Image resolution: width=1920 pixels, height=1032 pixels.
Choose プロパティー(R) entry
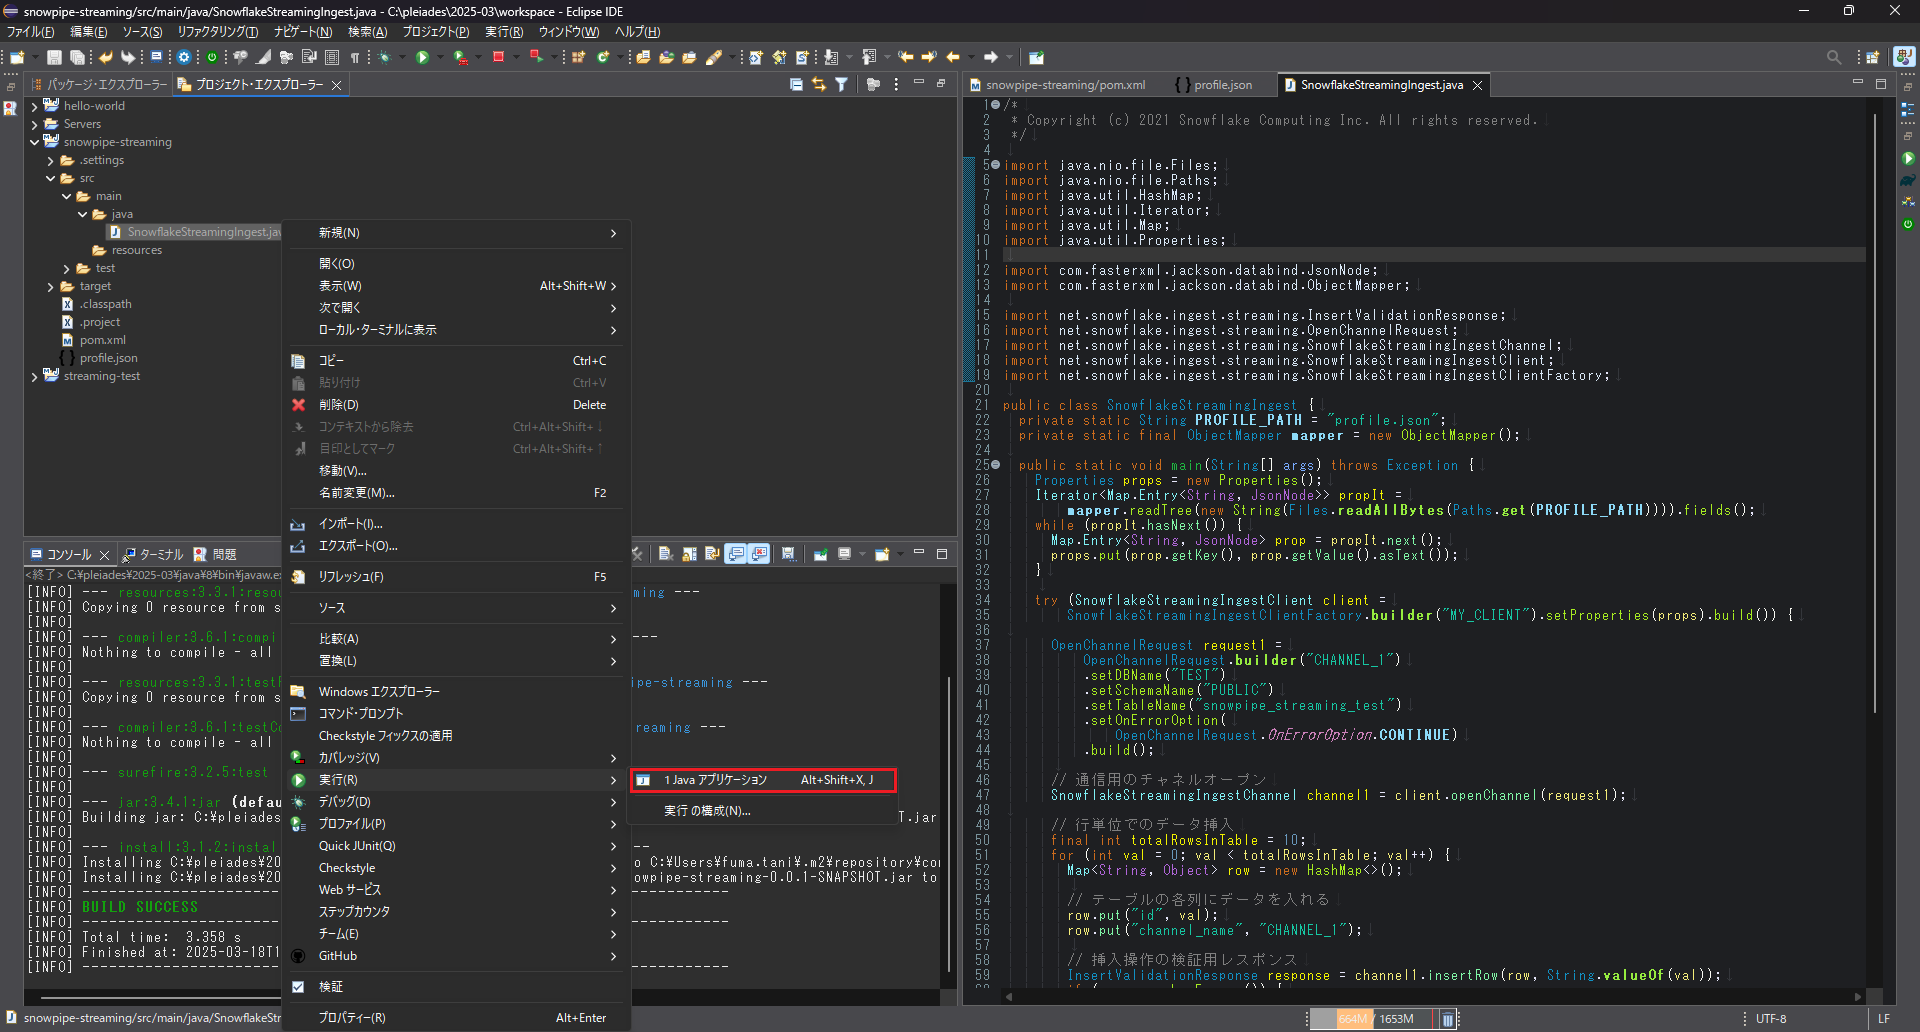[457, 1018]
